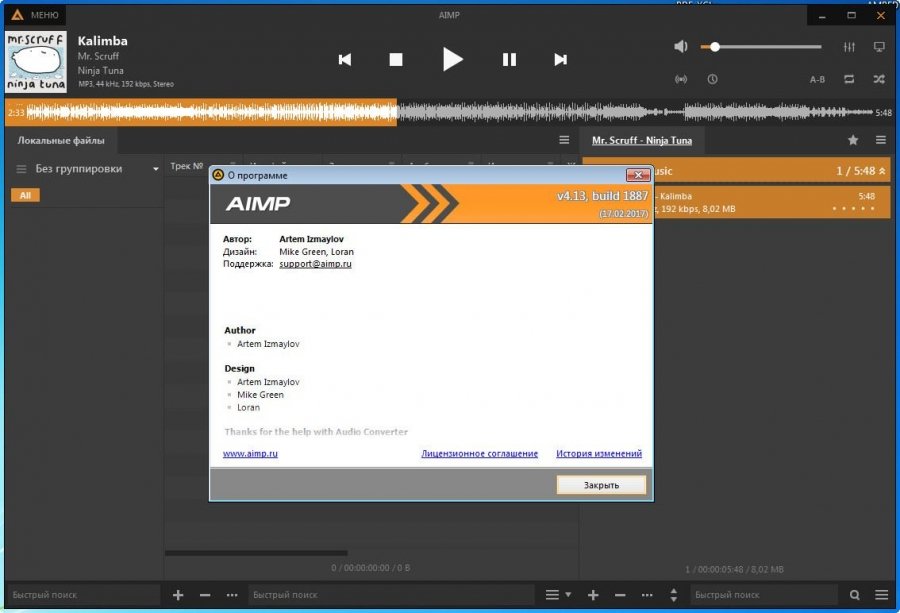Click the Mr. Scruff artist name under Kalimba
Screen dimensions: 900x613
click(98, 56)
